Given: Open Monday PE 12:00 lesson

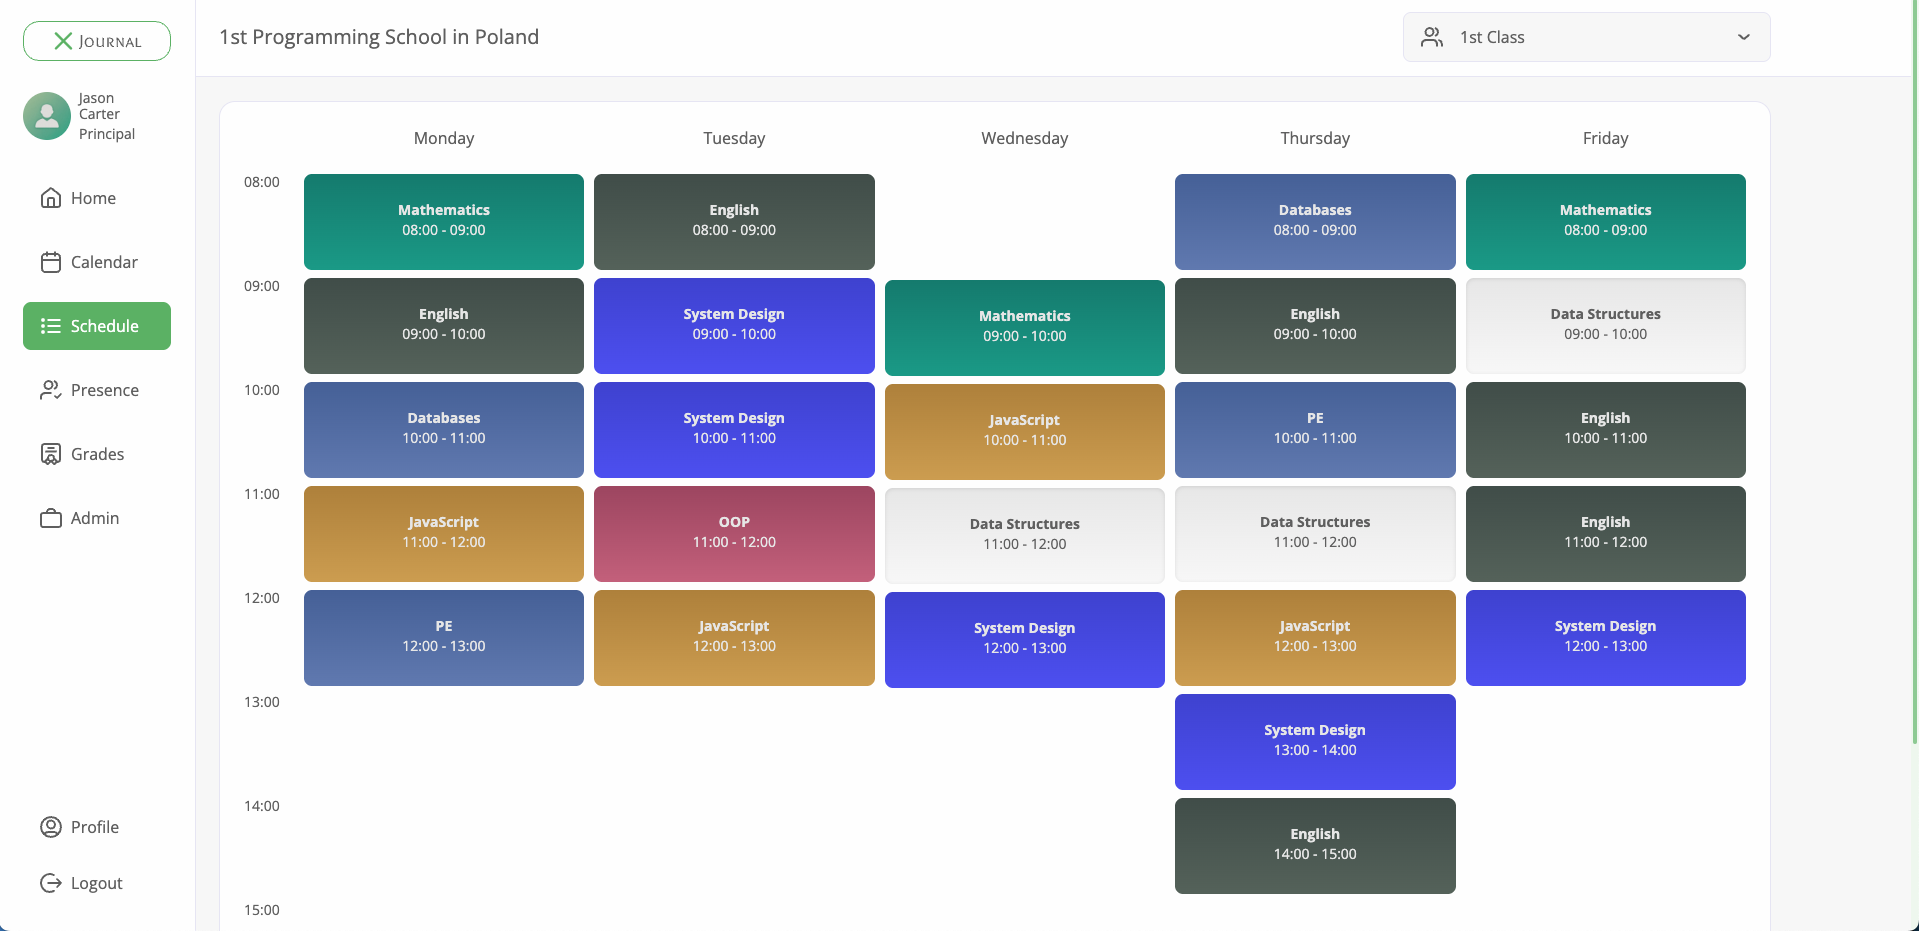Looking at the screenshot, I should pos(444,638).
